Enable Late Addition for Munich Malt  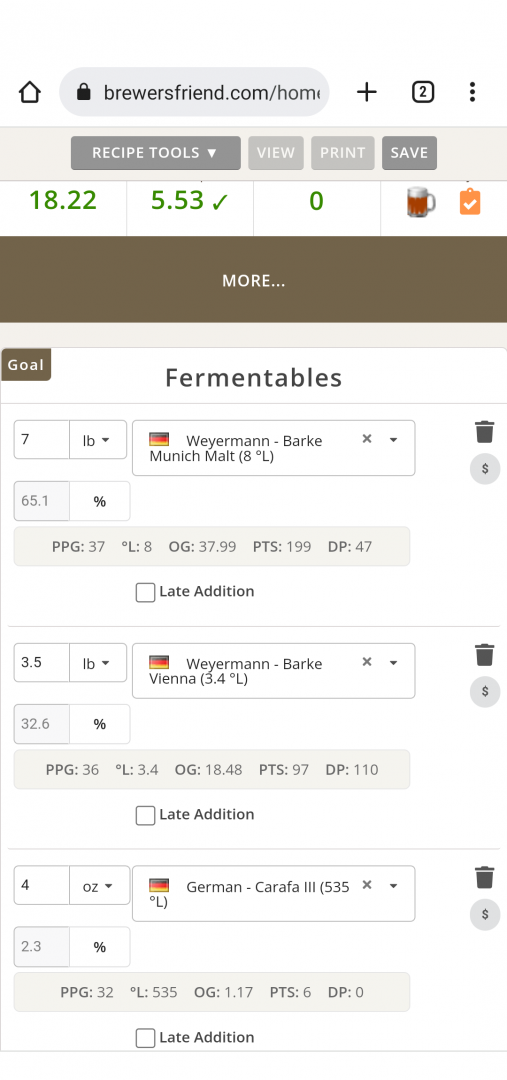145,592
